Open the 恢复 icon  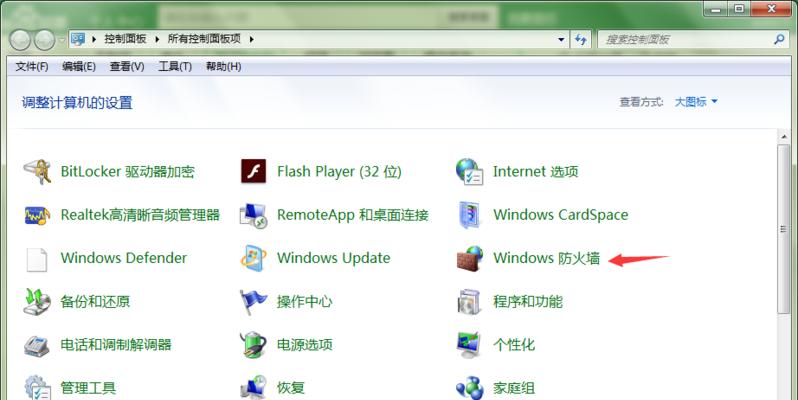click(x=253, y=388)
